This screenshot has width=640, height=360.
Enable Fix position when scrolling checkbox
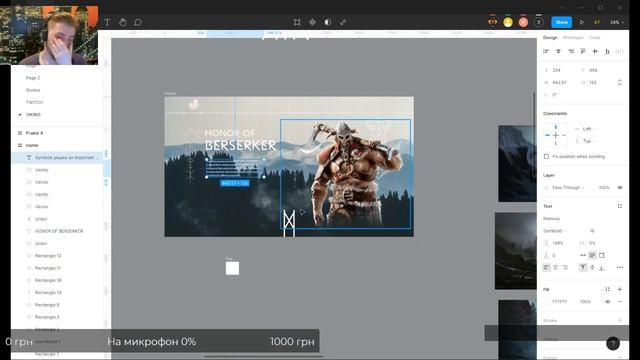coord(547,157)
